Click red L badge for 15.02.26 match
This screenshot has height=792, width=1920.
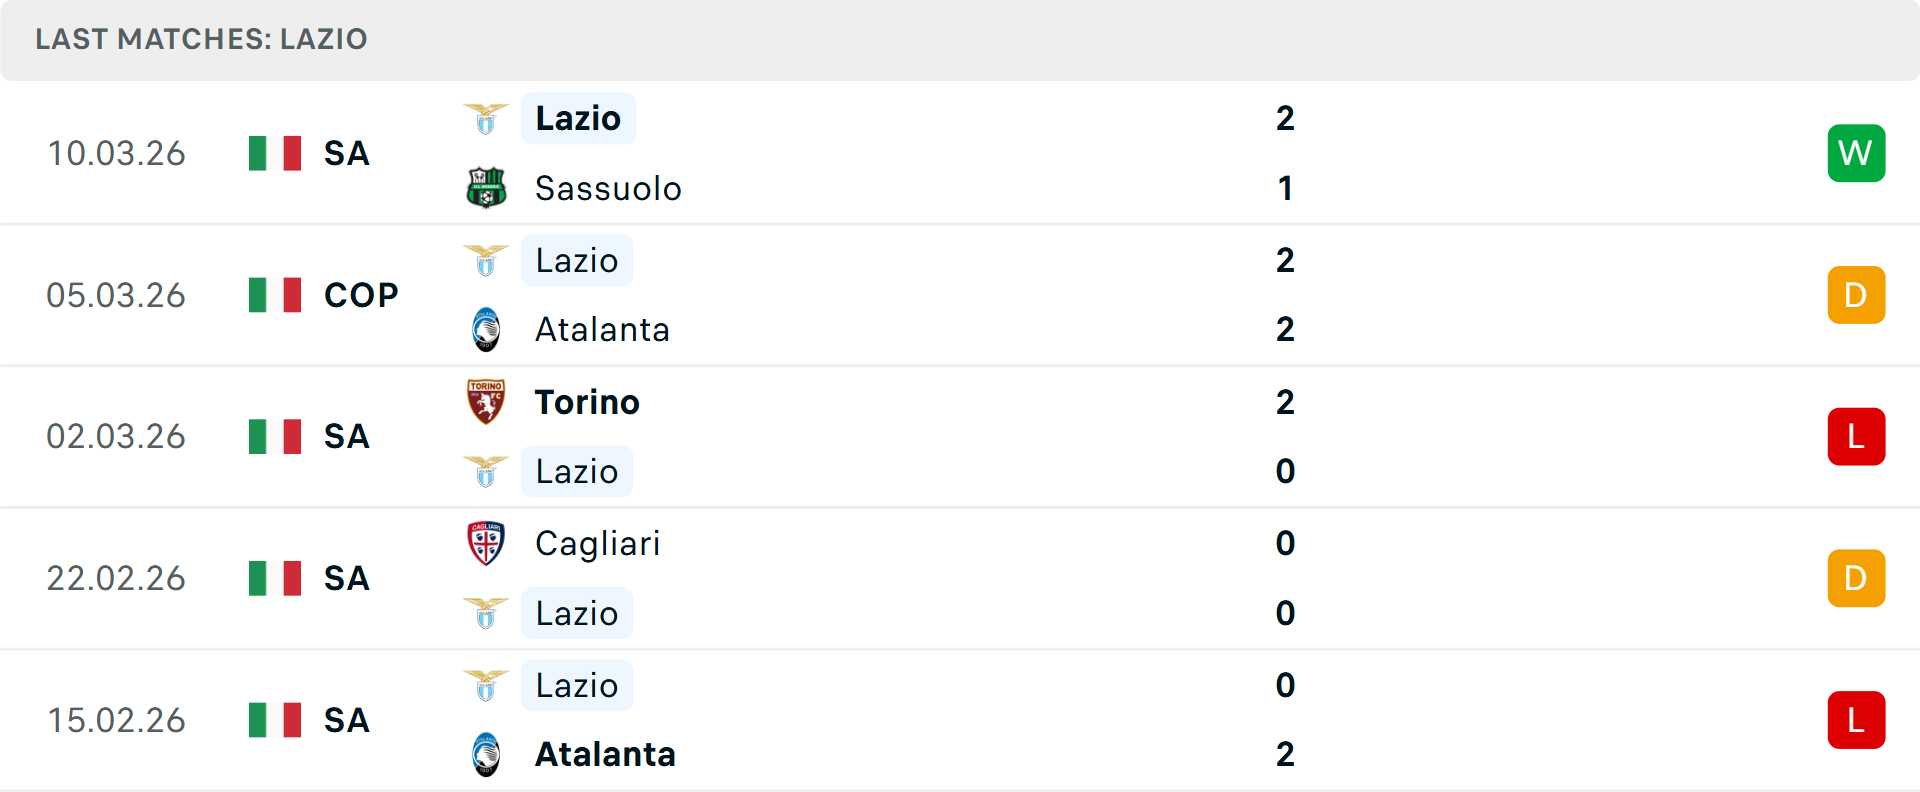[x=1855, y=720]
